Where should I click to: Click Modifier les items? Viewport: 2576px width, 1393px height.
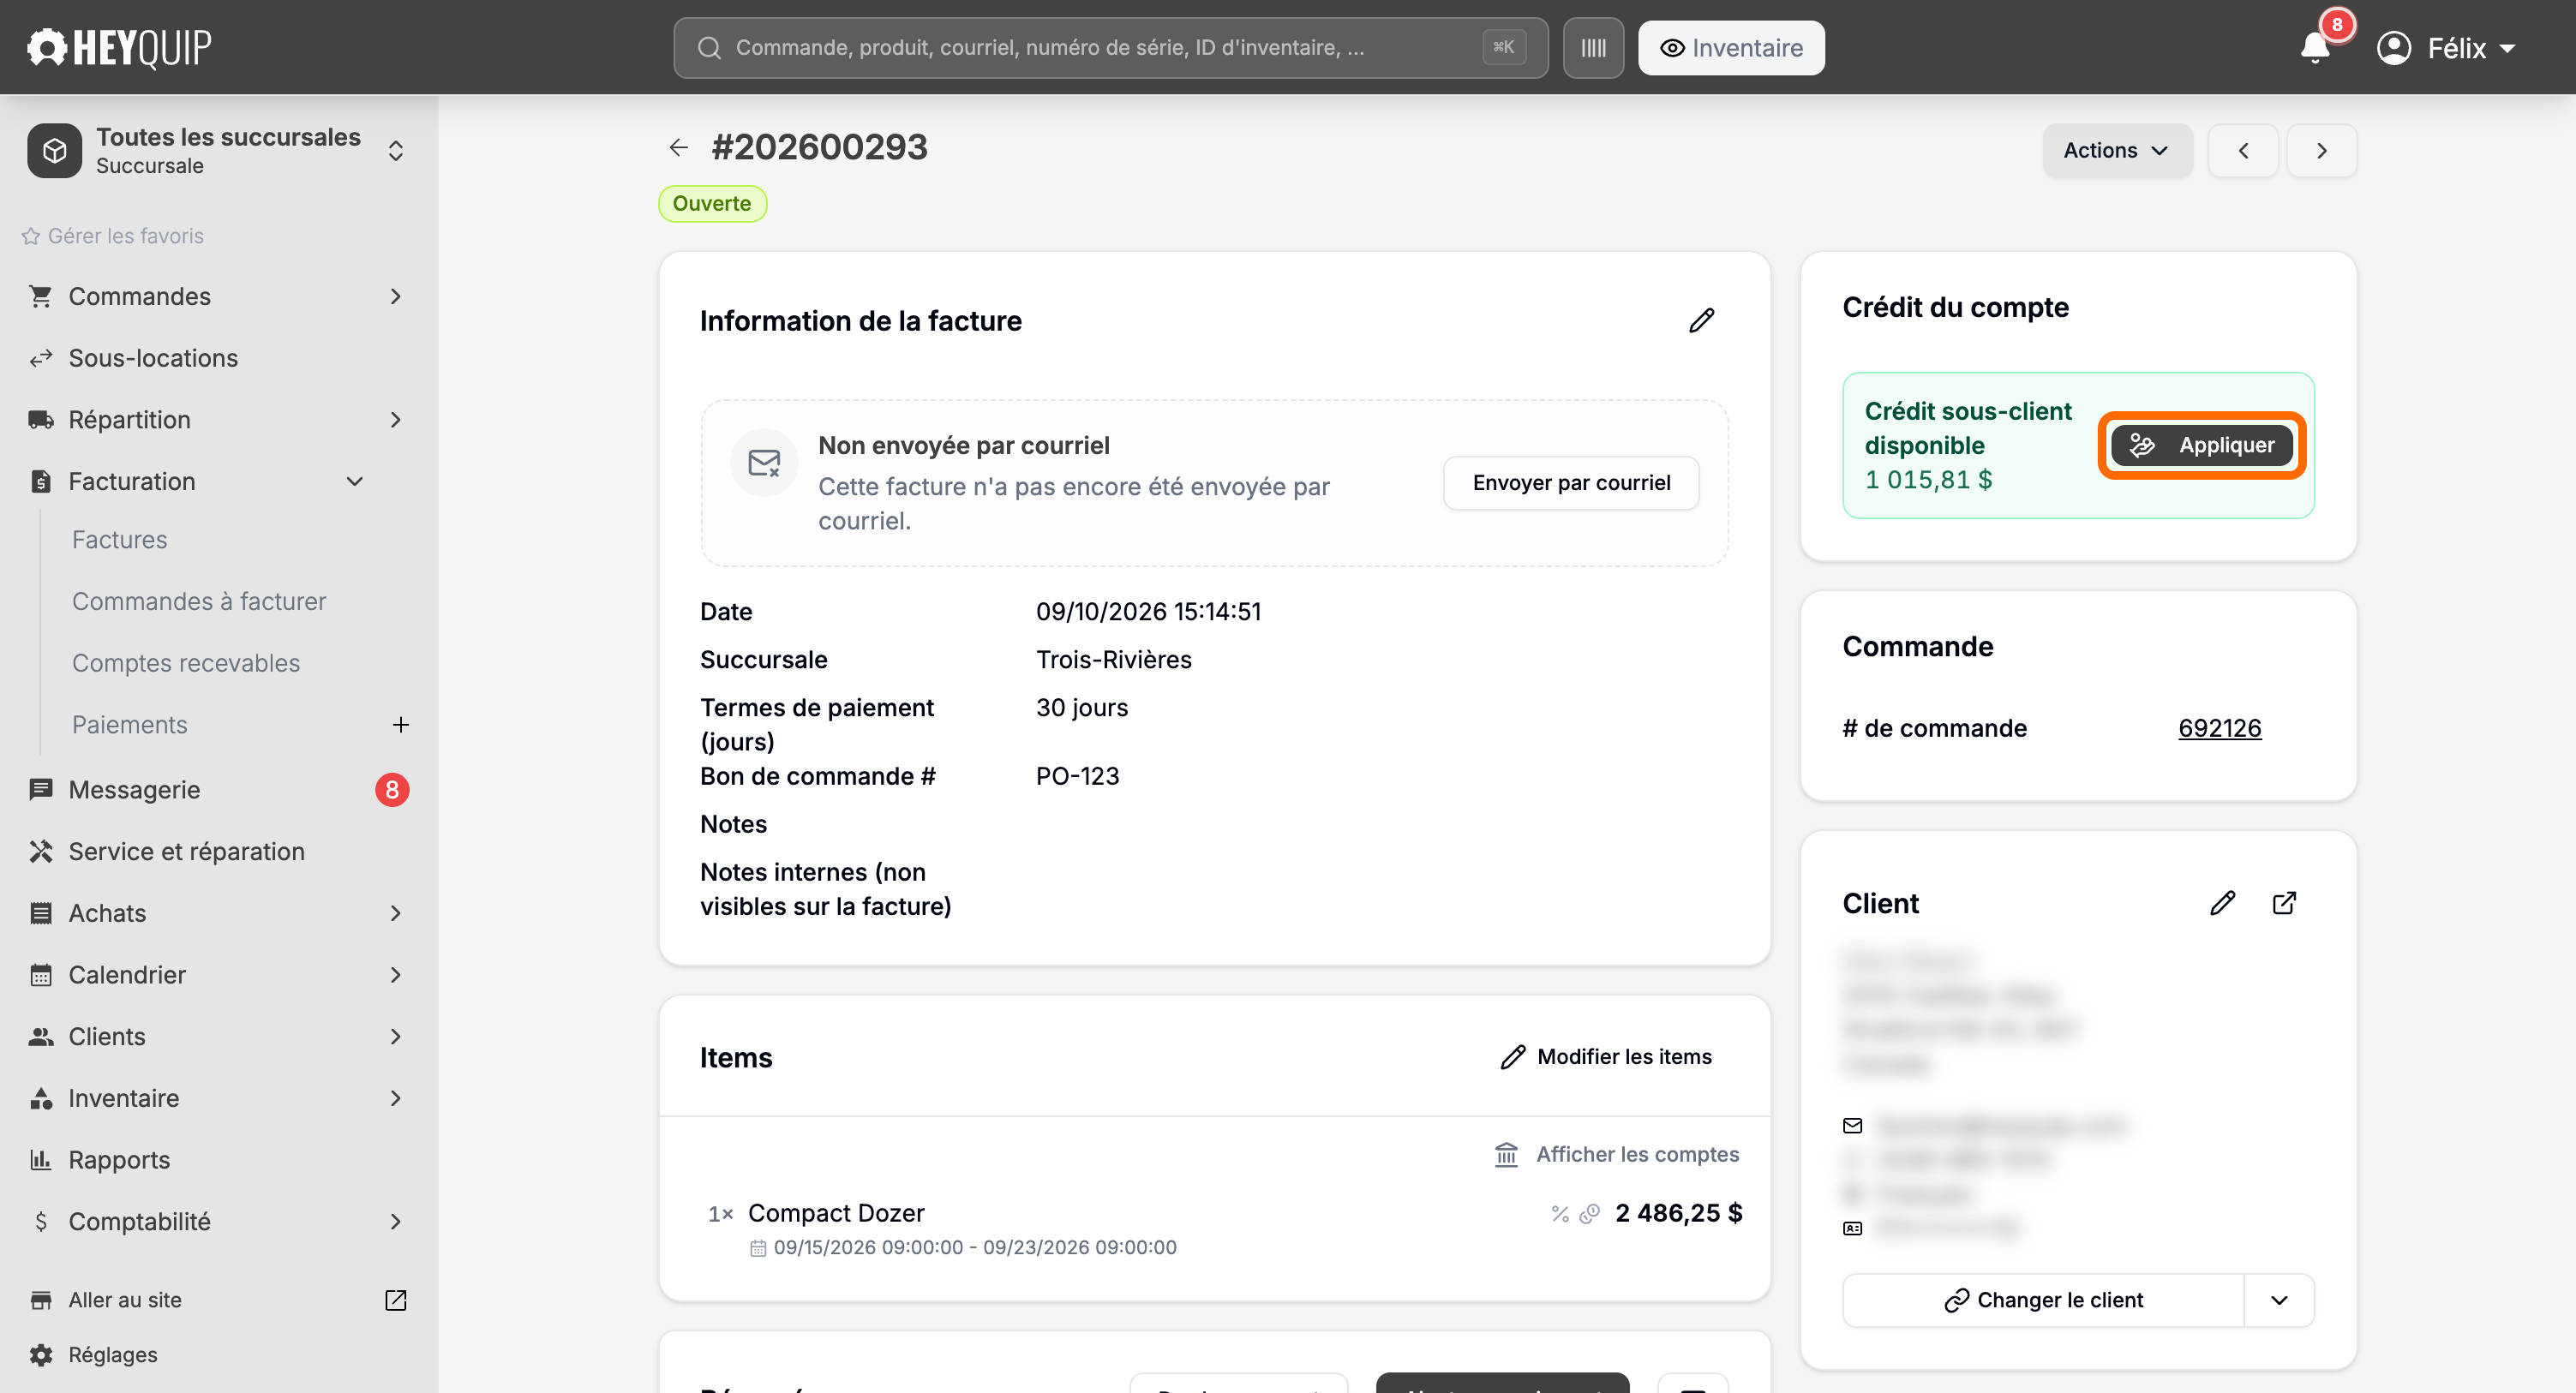[x=1605, y=1057]
